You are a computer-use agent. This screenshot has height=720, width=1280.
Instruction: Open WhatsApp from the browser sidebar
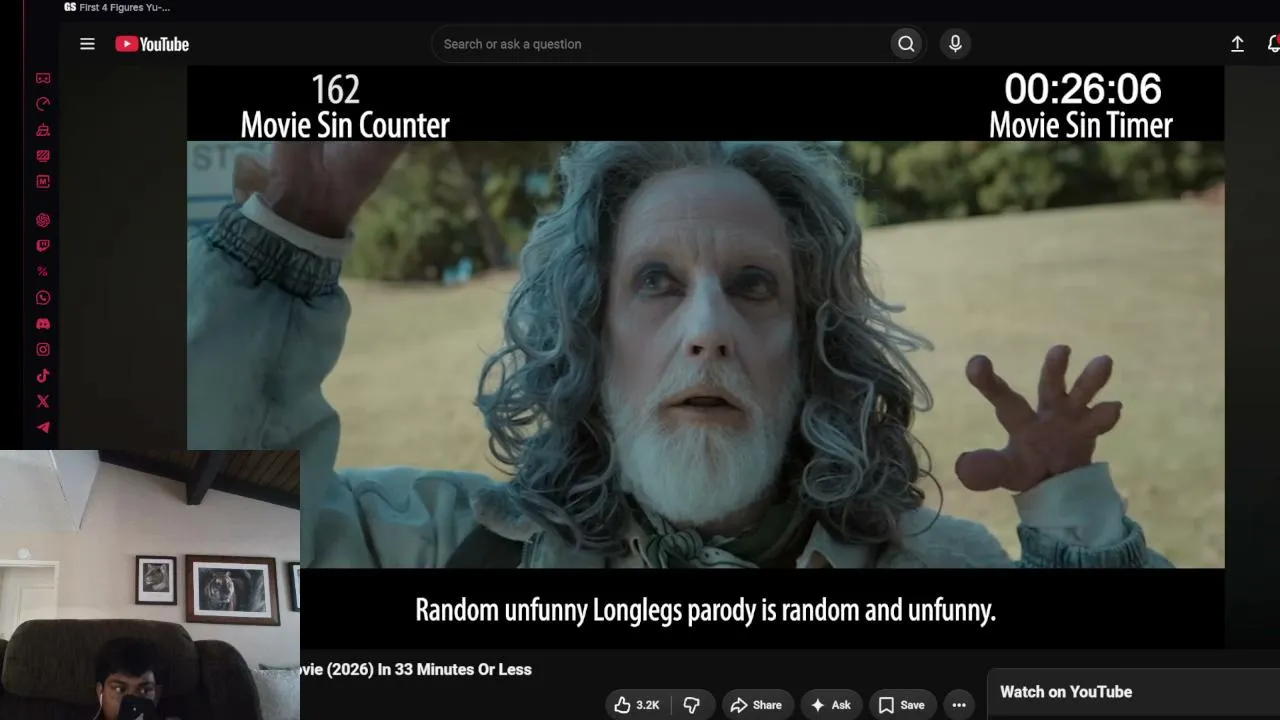pyautogui.click(x=43, y=298)
